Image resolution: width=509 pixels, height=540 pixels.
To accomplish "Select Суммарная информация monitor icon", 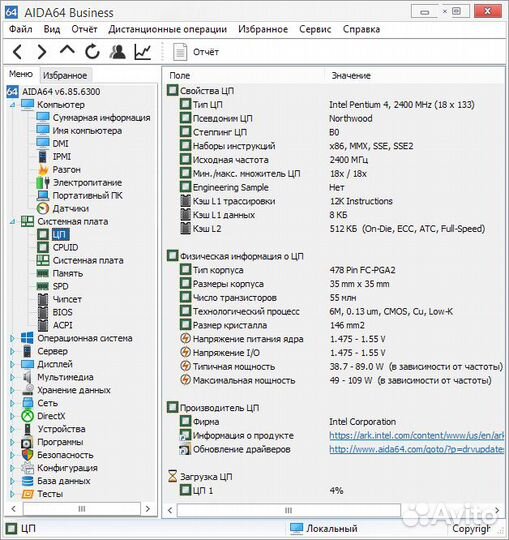I will tap(43, 117).
